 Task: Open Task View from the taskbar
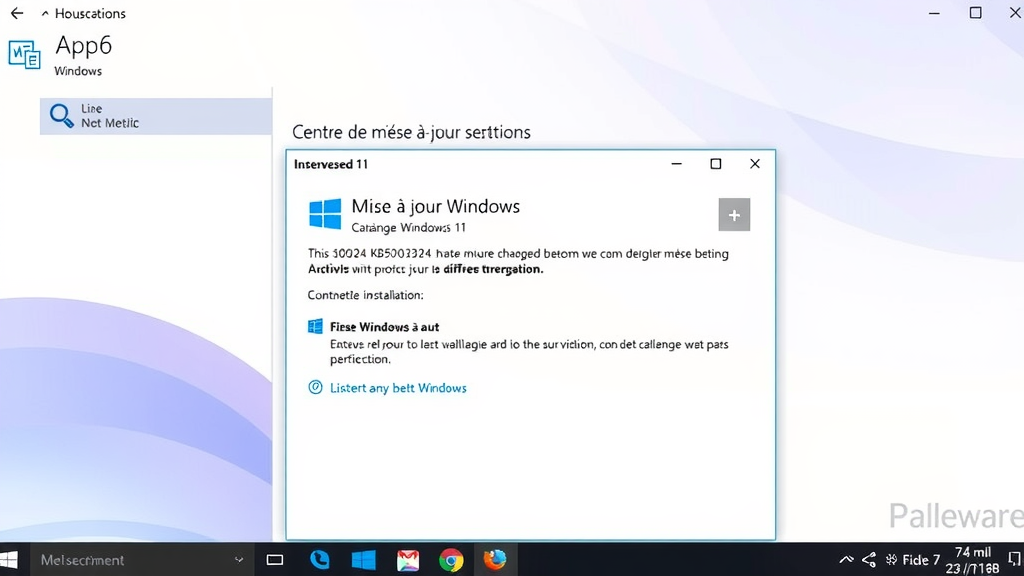coord(275,560)
